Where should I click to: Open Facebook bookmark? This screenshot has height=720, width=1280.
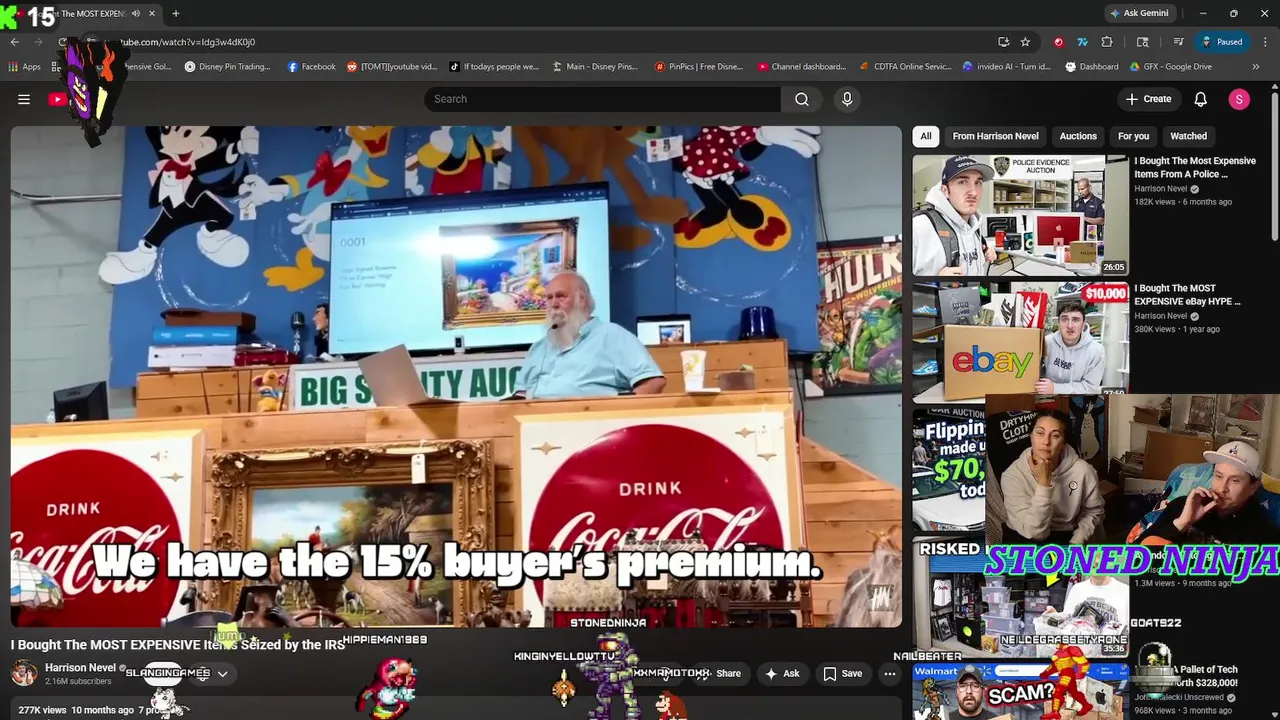(x=312, y=67)
